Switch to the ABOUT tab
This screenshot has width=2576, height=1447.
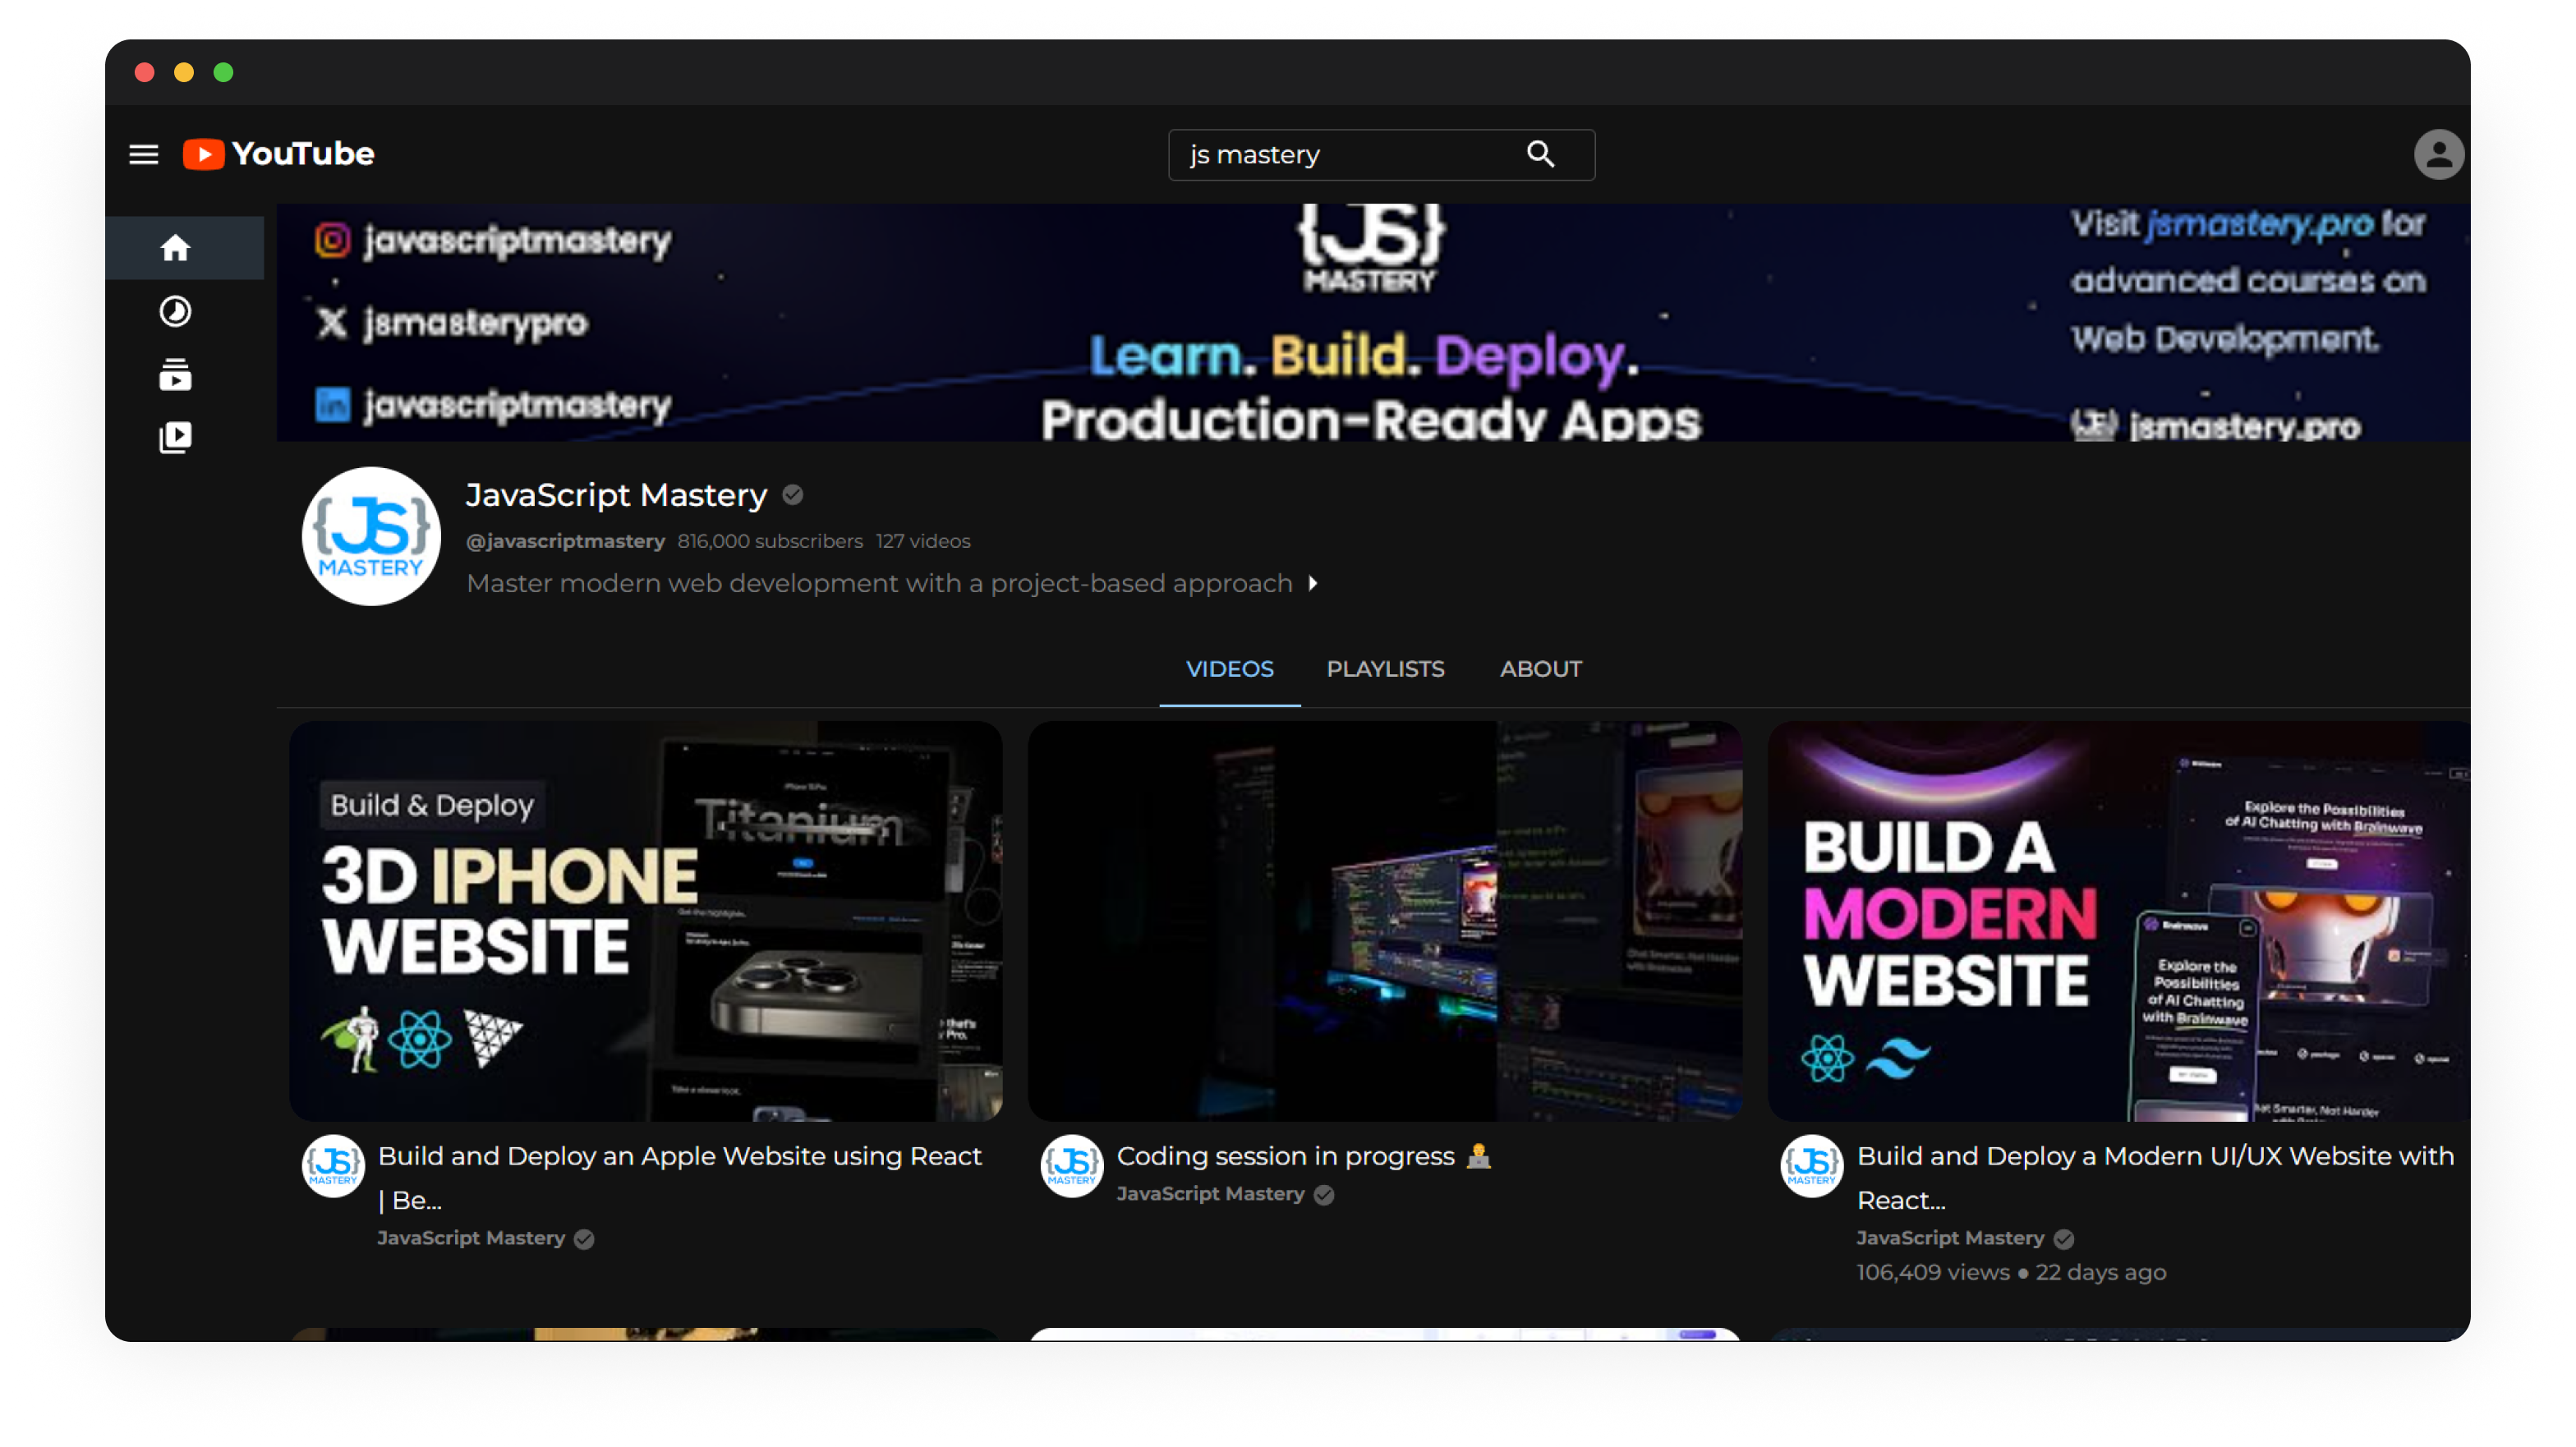1540,669
